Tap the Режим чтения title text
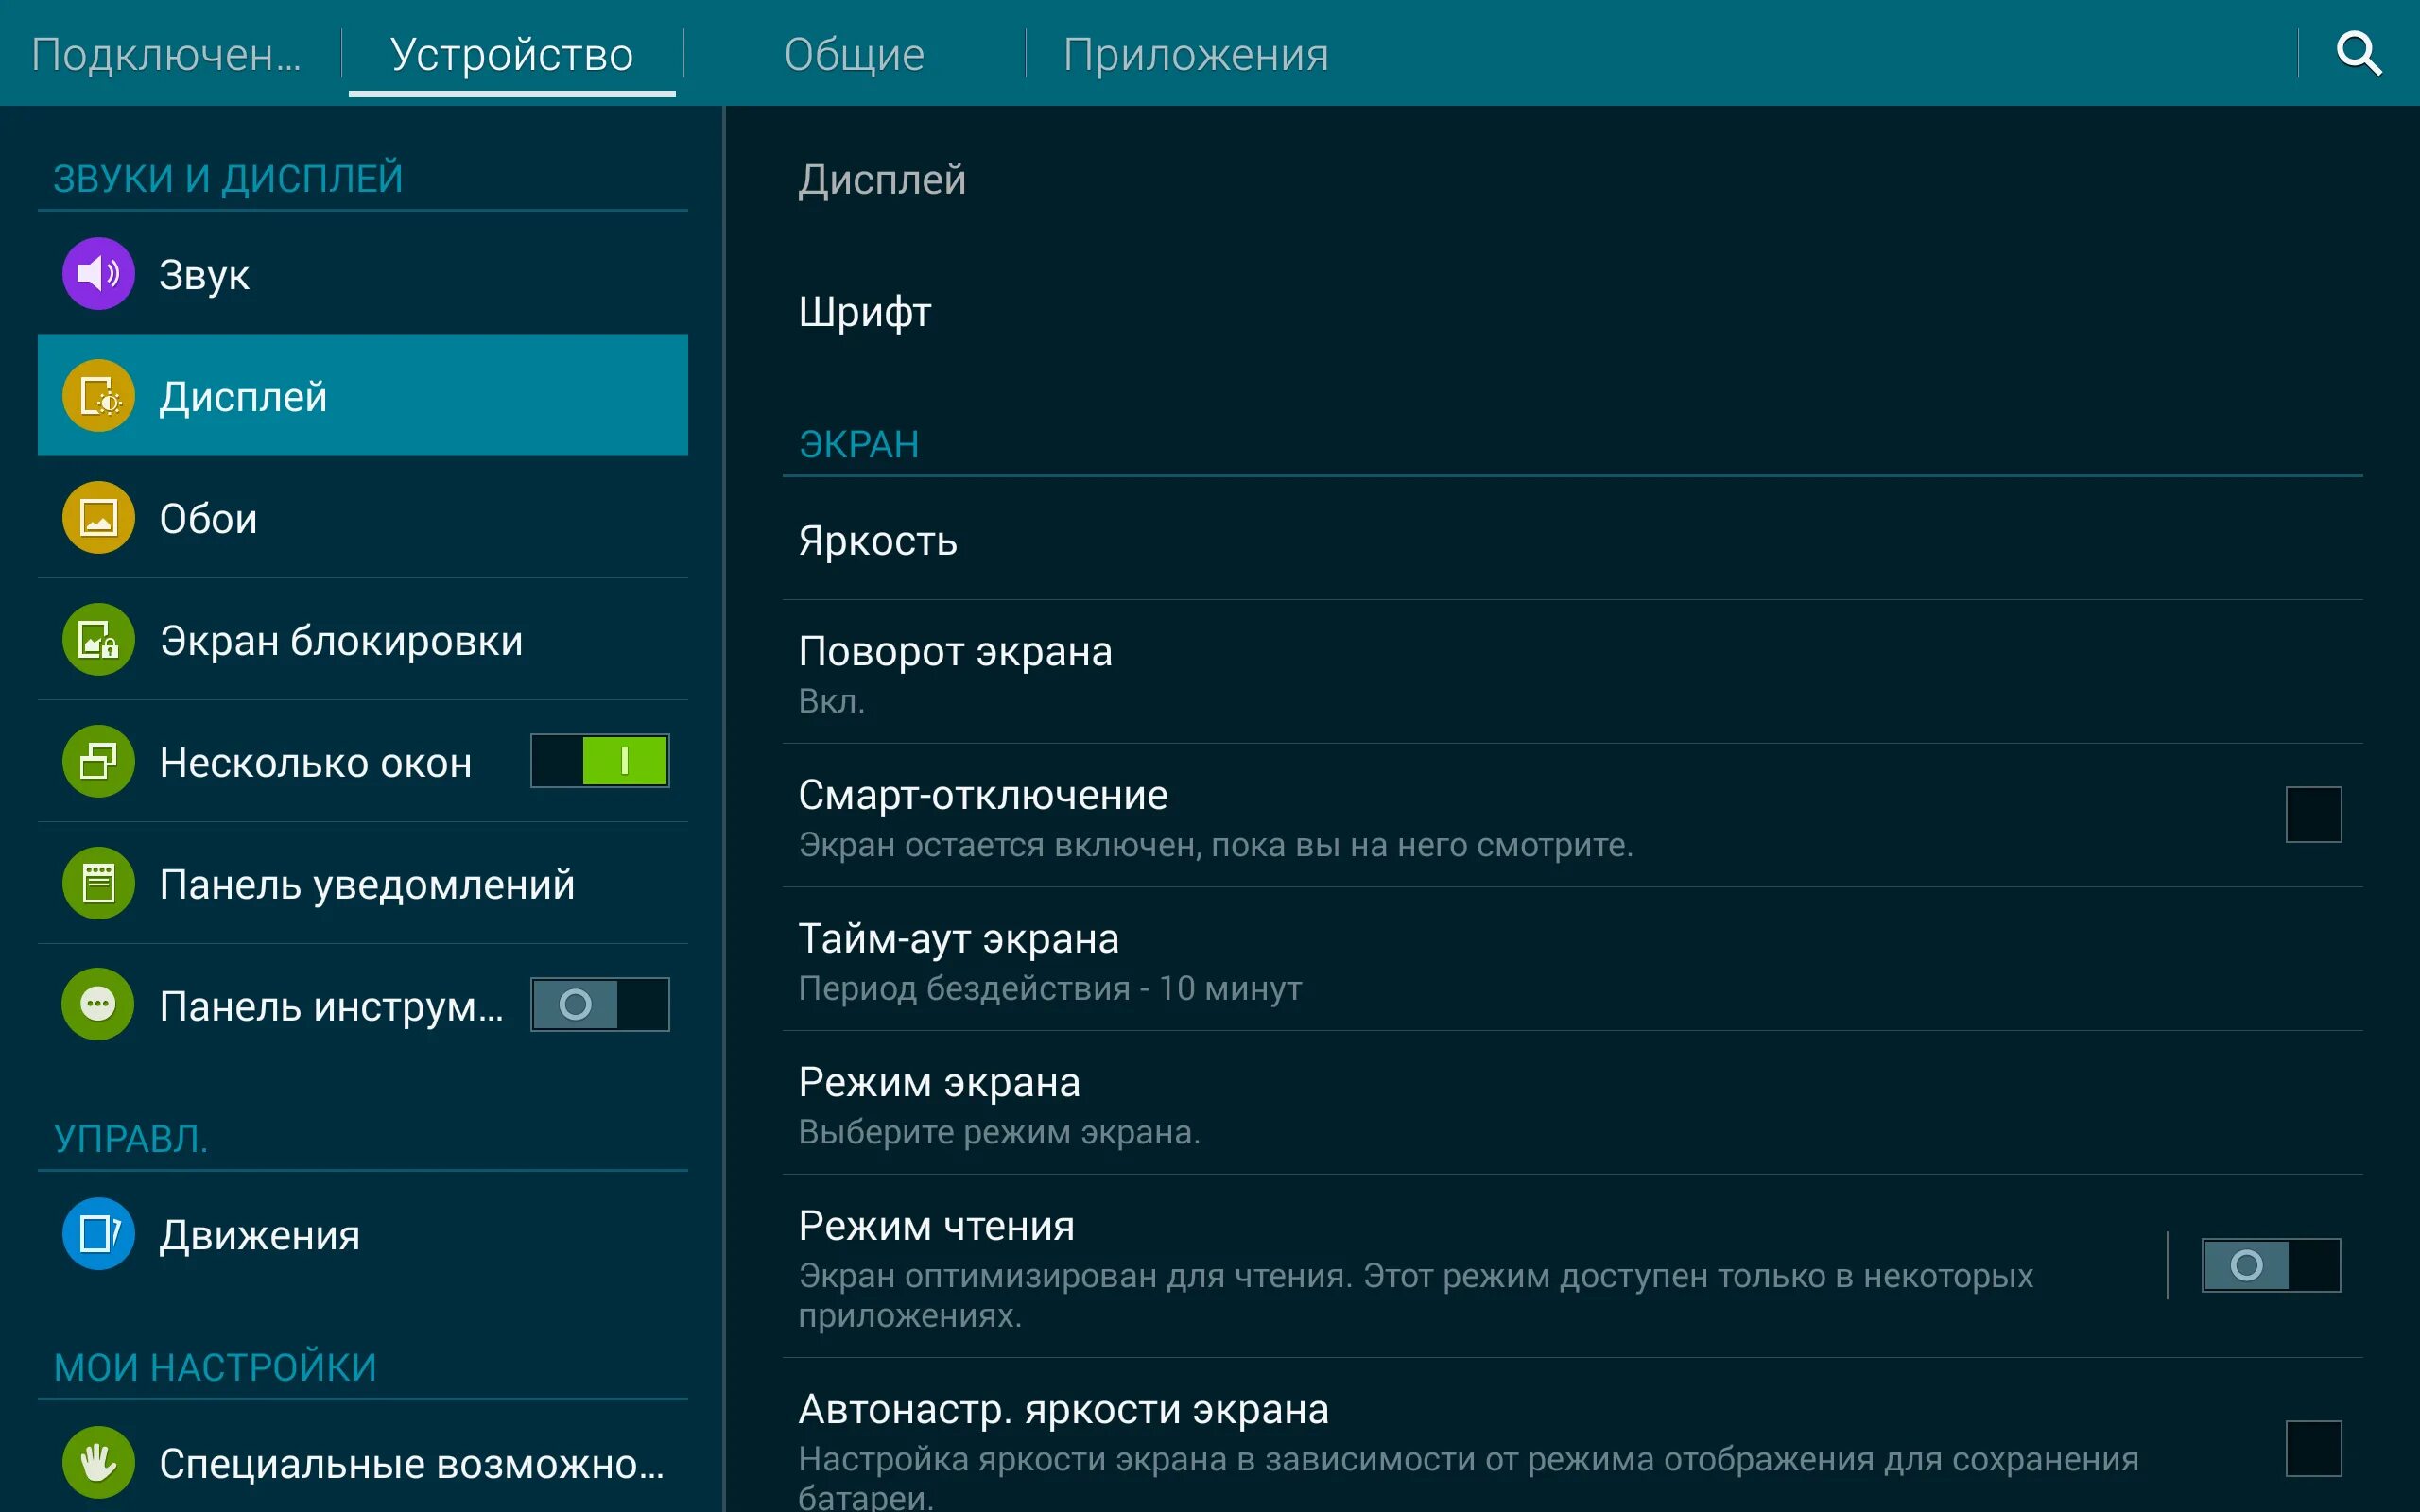 (936, 1226)
